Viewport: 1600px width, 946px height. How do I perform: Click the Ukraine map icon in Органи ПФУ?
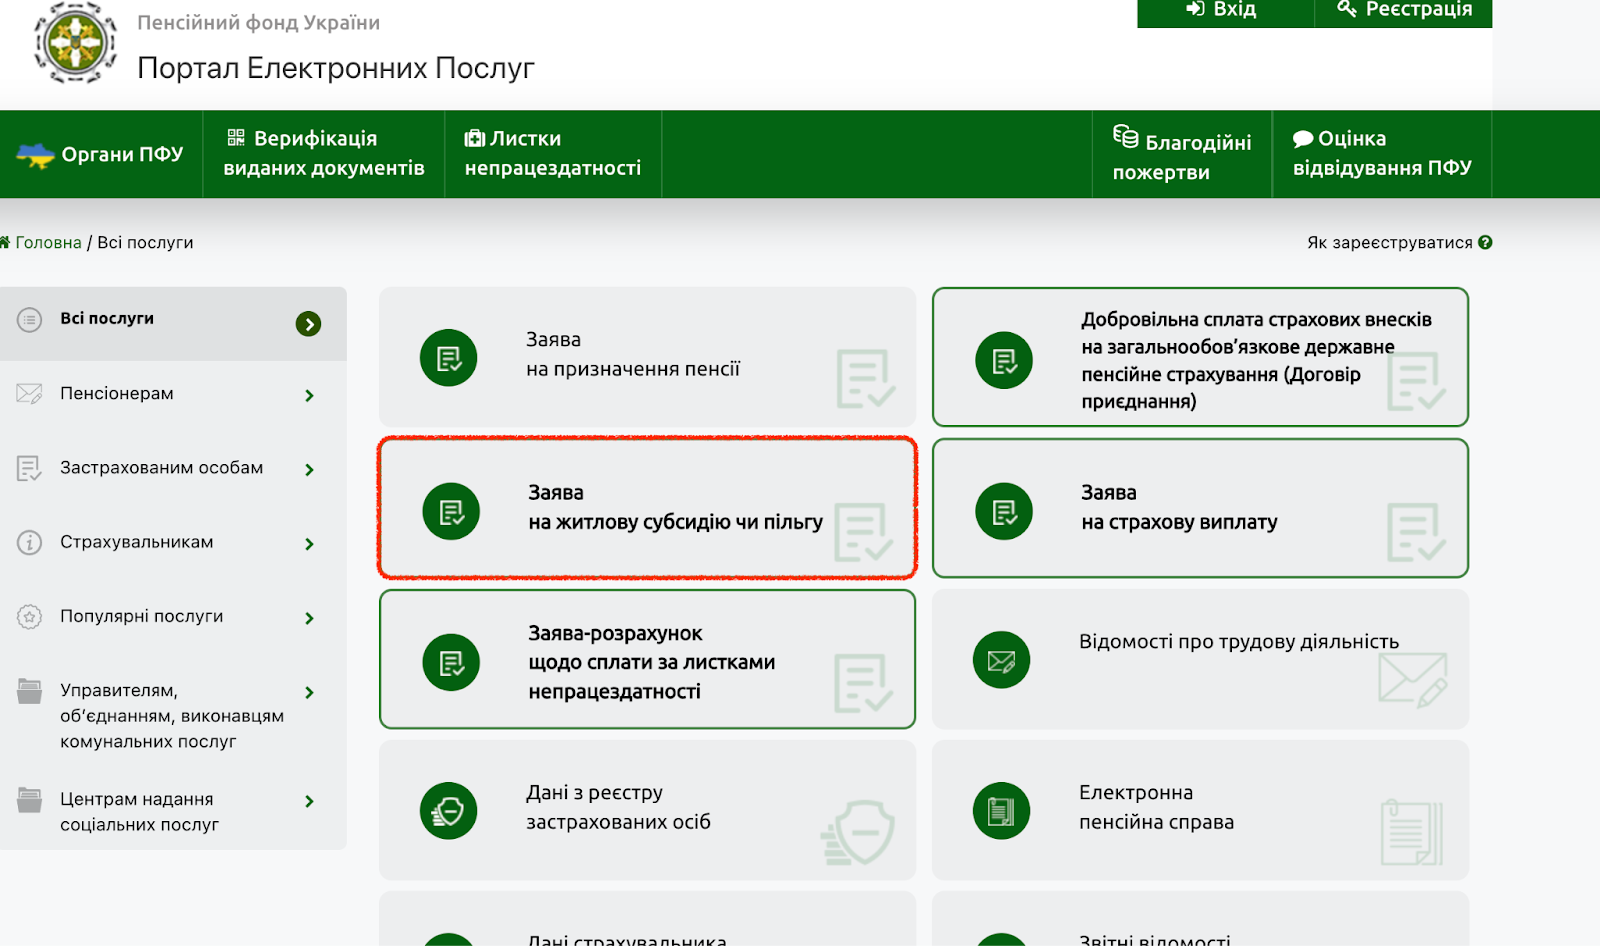click(x=35, y=155)
